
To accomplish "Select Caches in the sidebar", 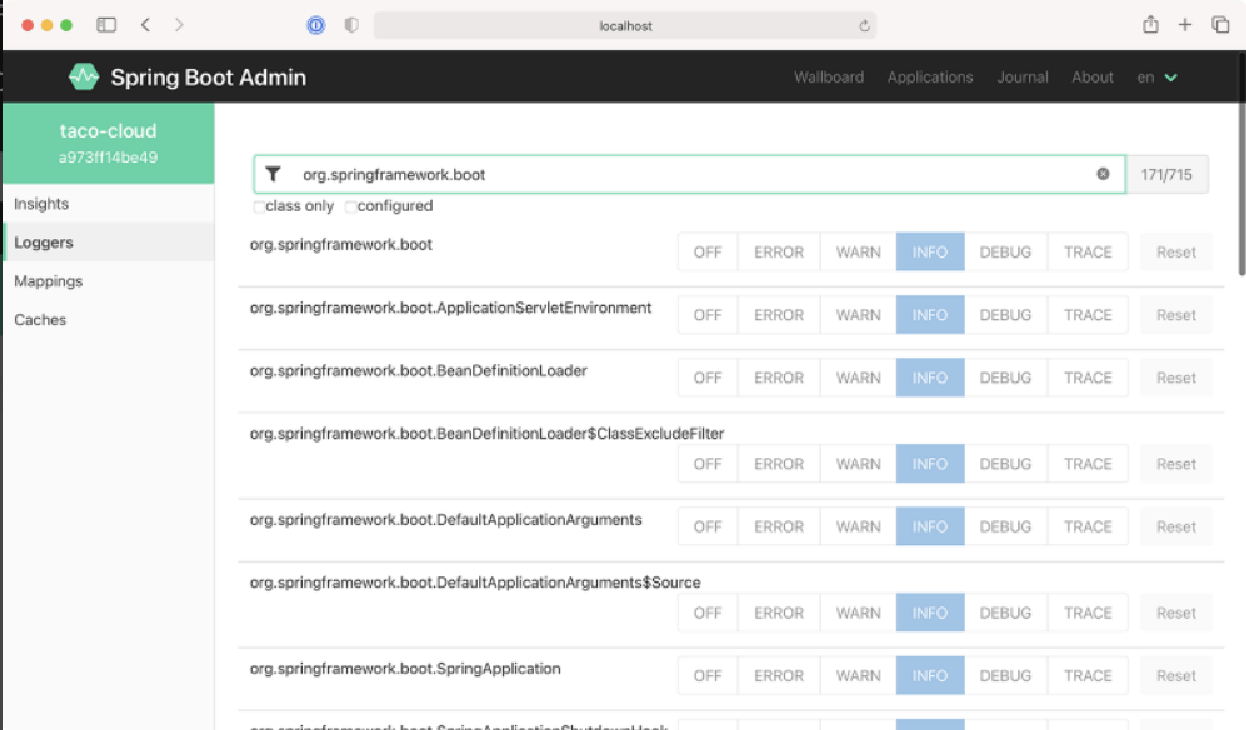I will tap(107, 320).
